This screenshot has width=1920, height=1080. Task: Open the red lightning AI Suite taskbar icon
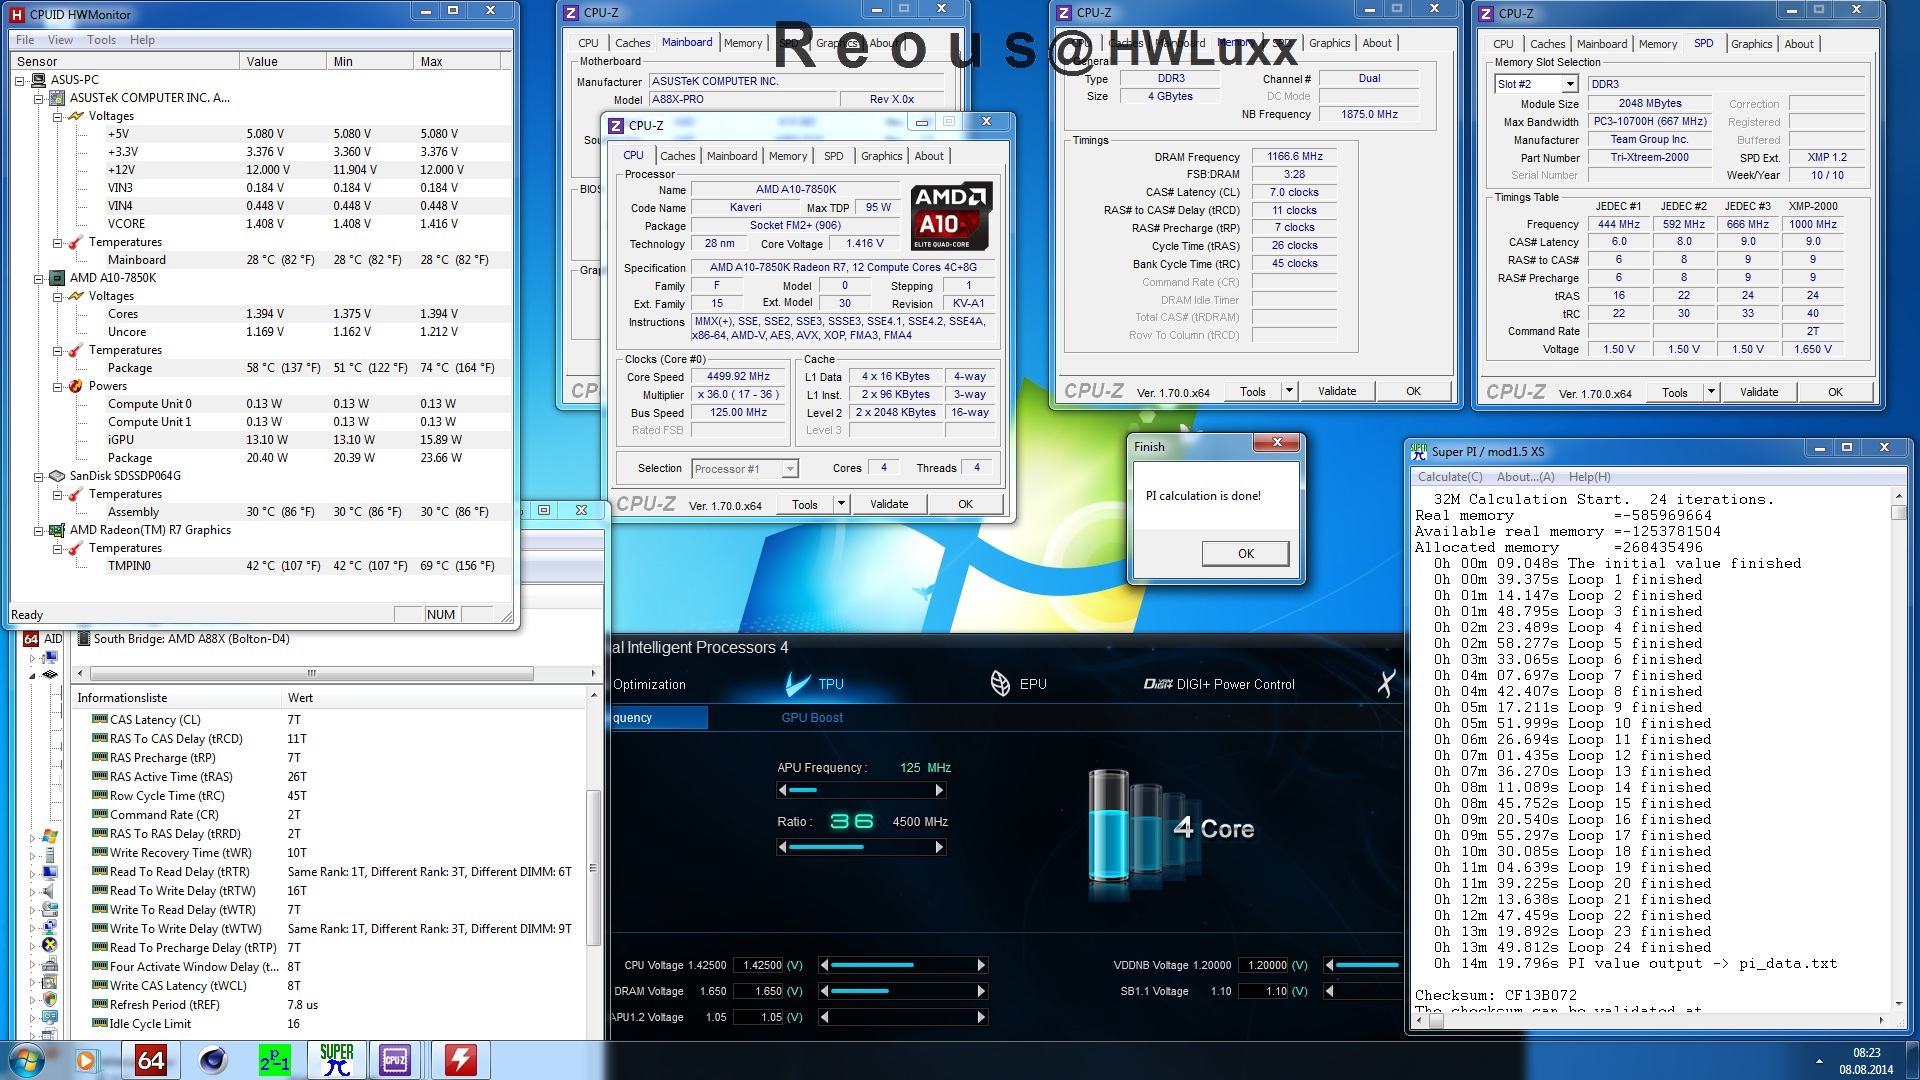pos(460,1060)
